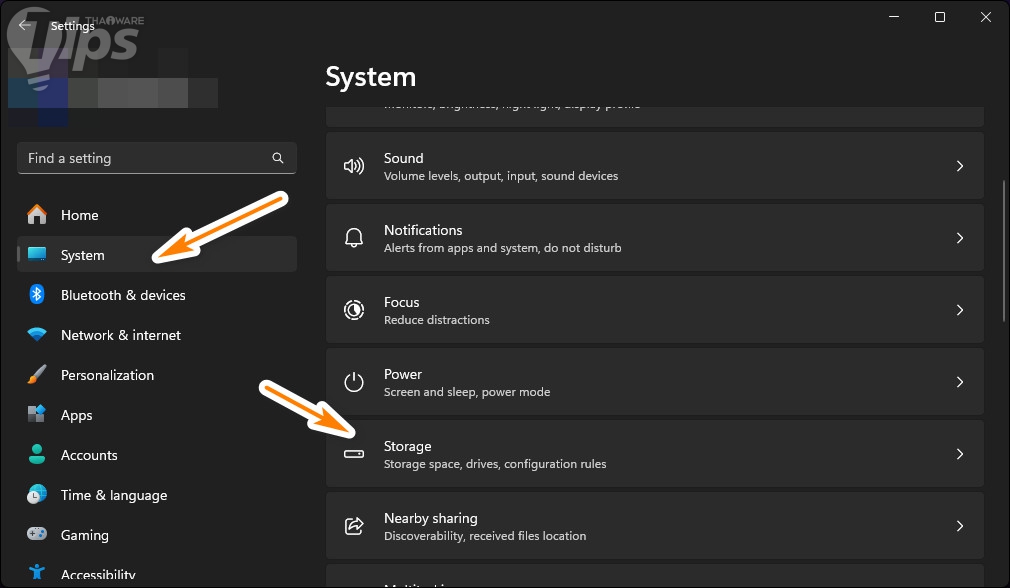1010x588 pixels.
Task: Click the Bluetooth icon in sidebar
Action: [x=37, y=295]
